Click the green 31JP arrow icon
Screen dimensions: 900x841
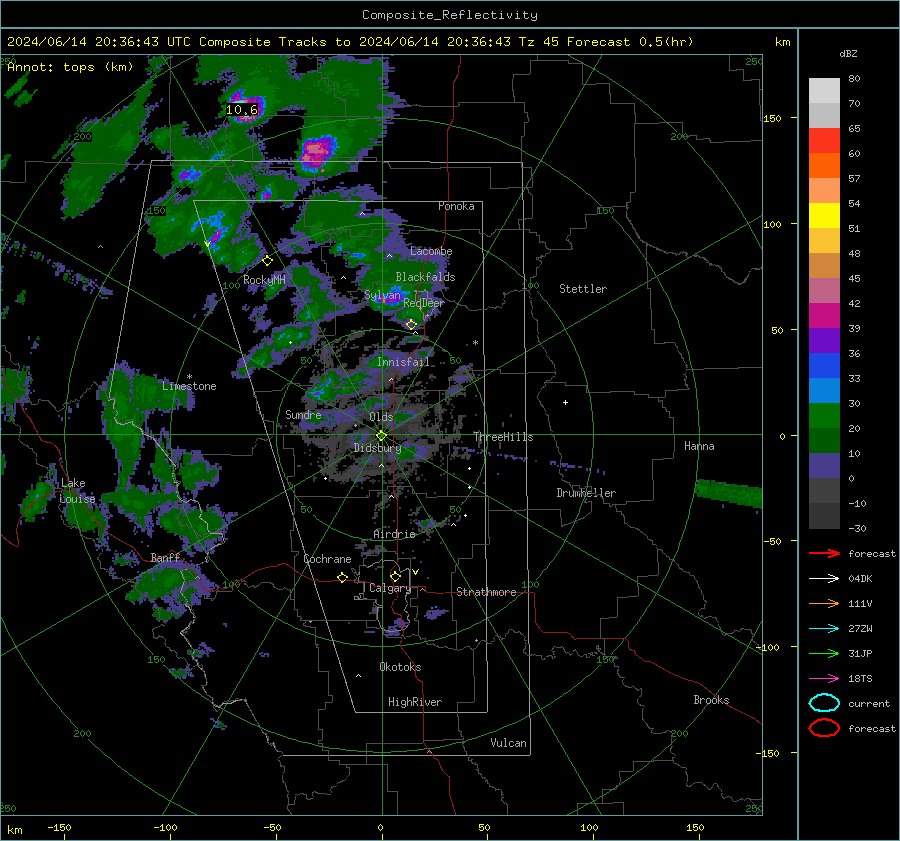click(x=824, y=653)
